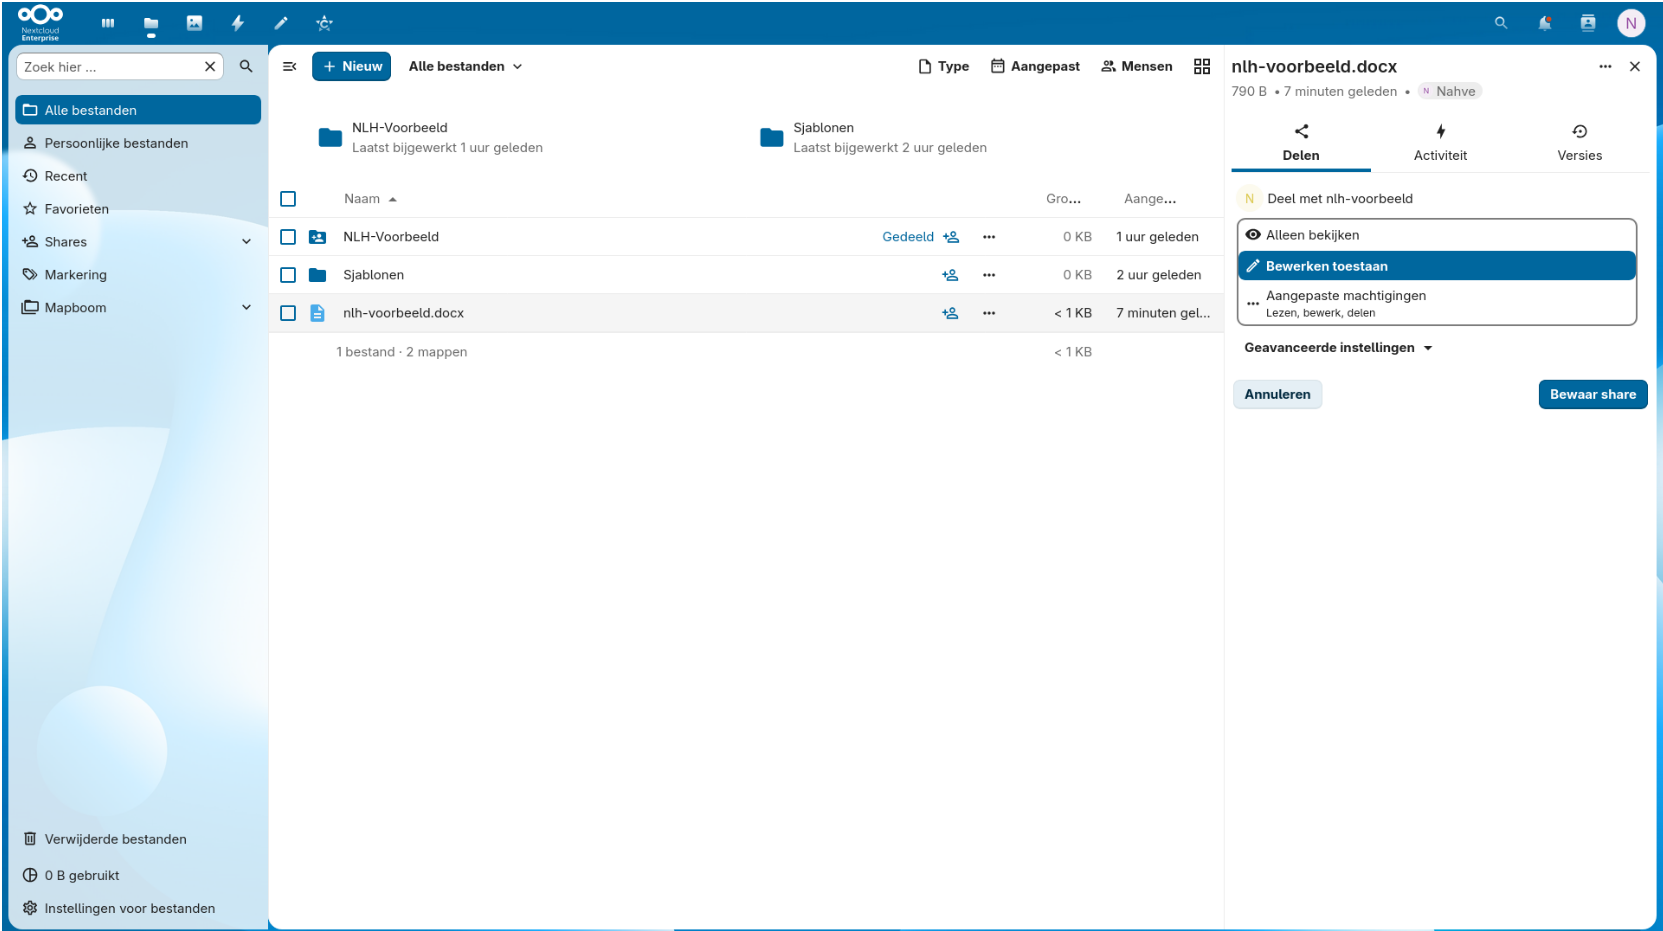The image size is (1663, 931).
Task: Expand Geavanceerde instellingen section
Action: pos(1338,348)
